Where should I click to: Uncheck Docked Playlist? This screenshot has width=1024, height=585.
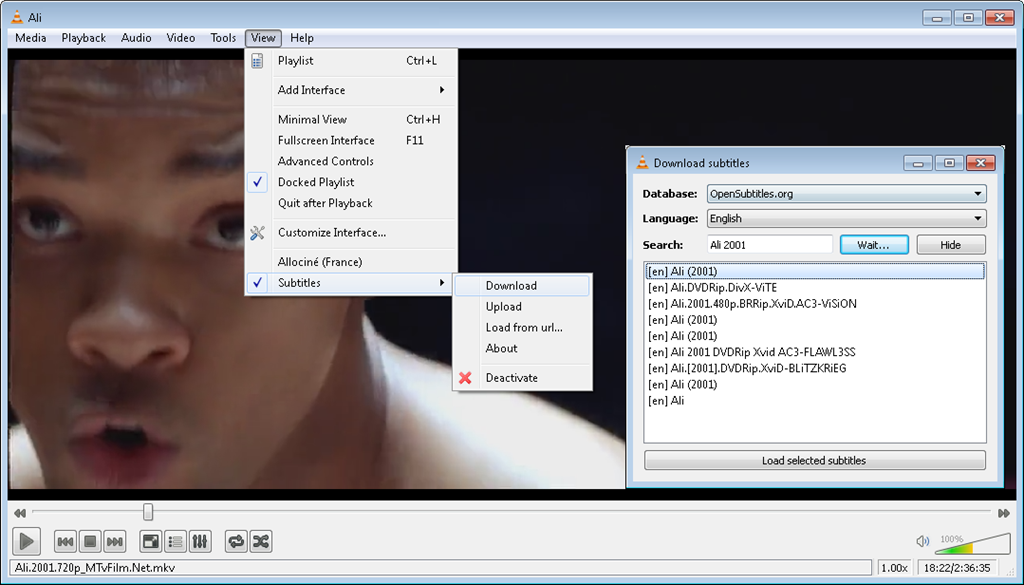tap(351, 182)
